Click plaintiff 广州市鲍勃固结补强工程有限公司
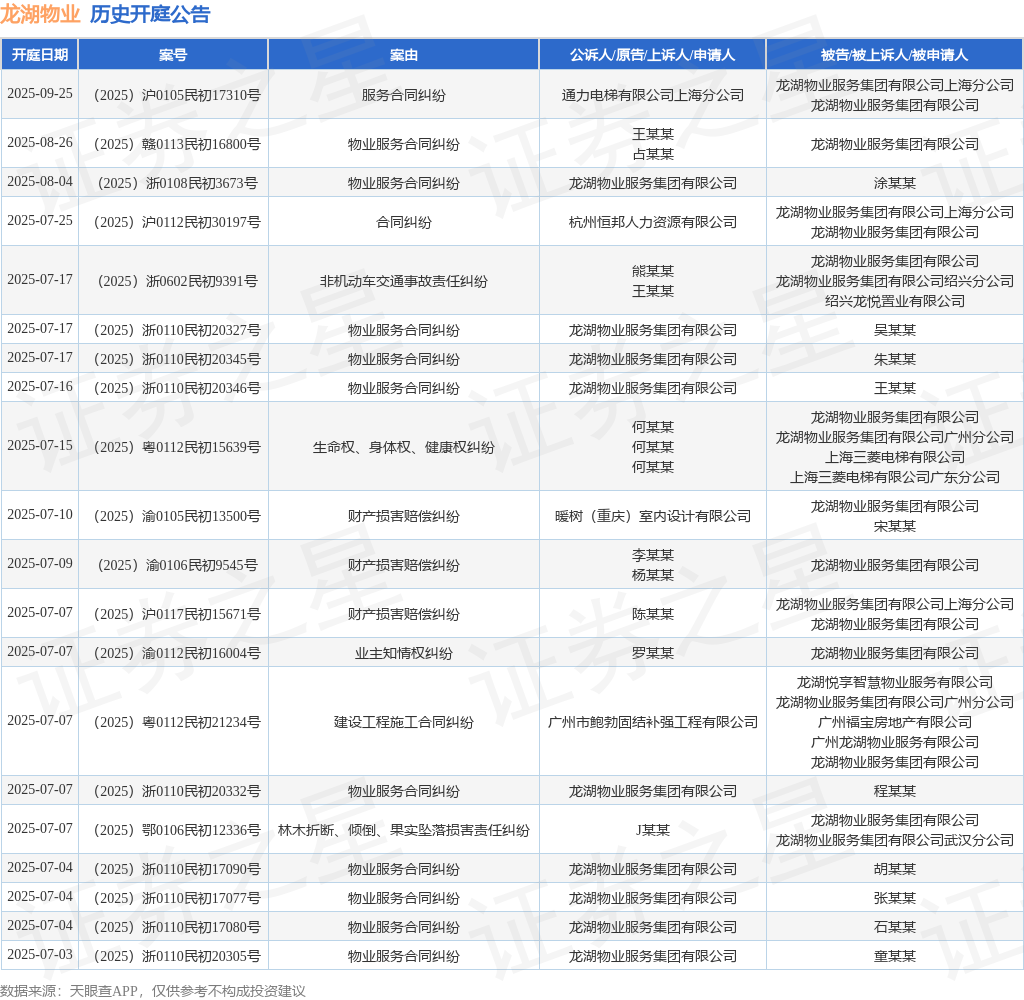 tap(652, 722)
